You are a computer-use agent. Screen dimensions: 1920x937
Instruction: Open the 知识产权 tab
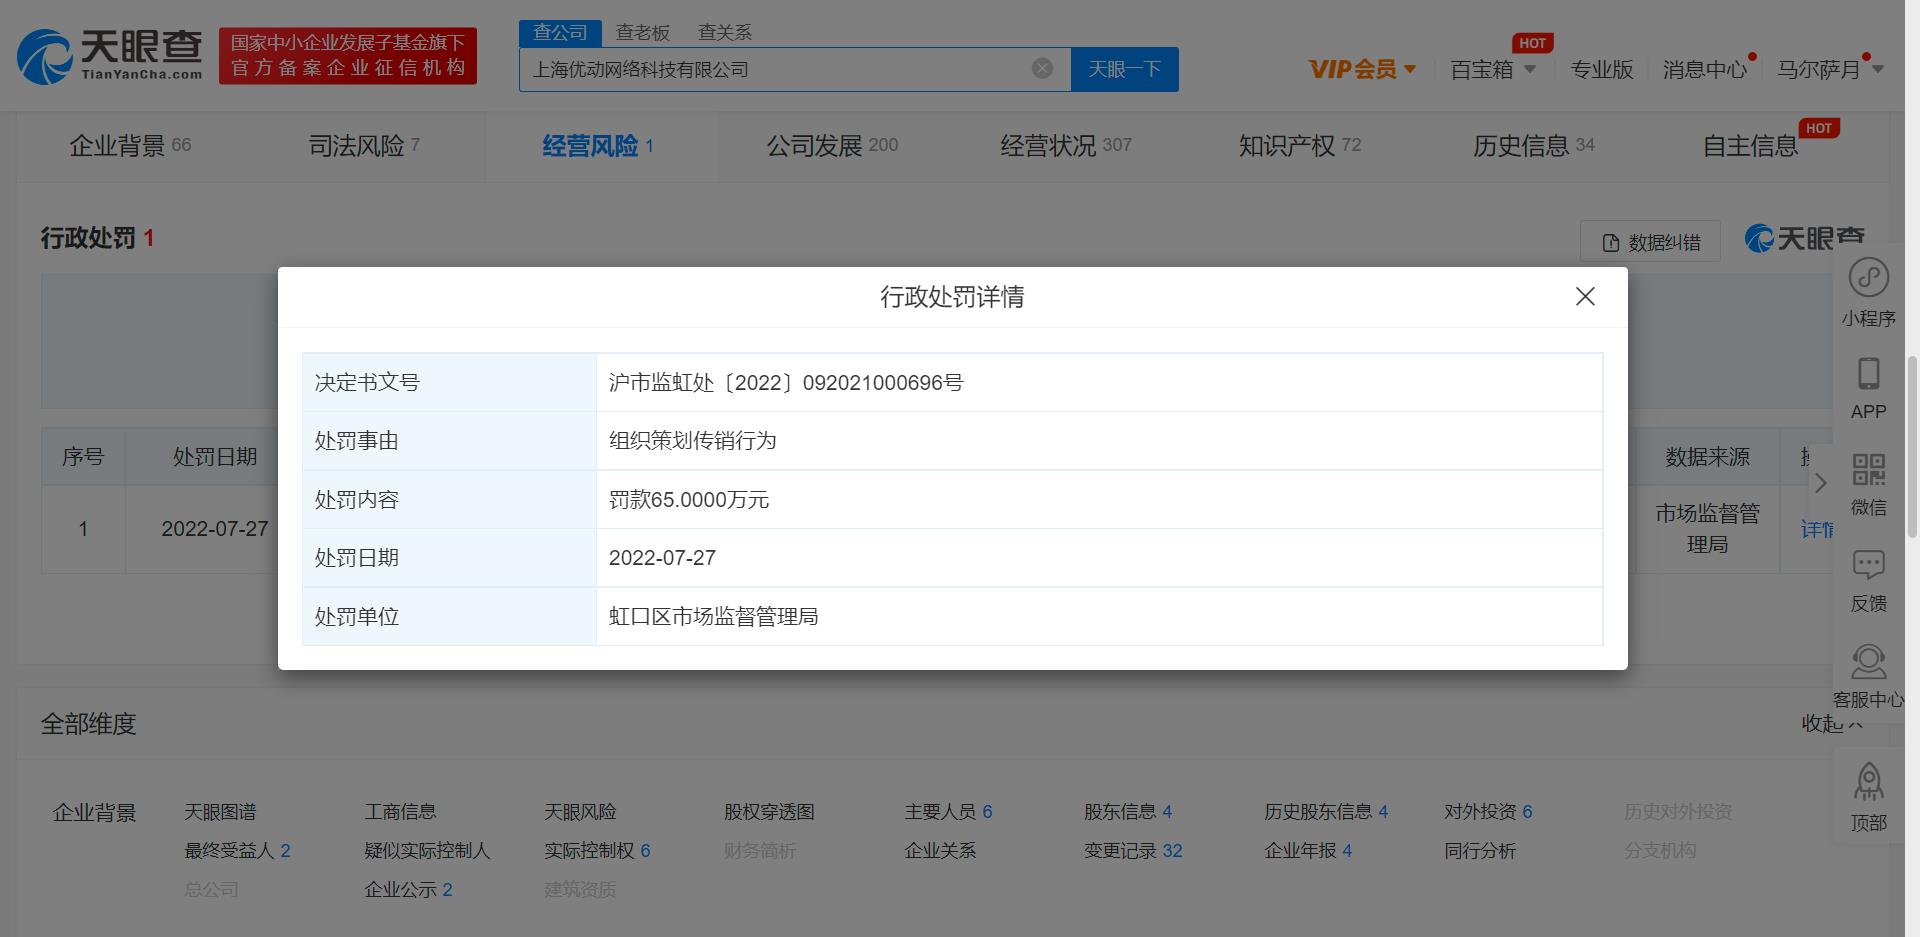[1300, 146]
